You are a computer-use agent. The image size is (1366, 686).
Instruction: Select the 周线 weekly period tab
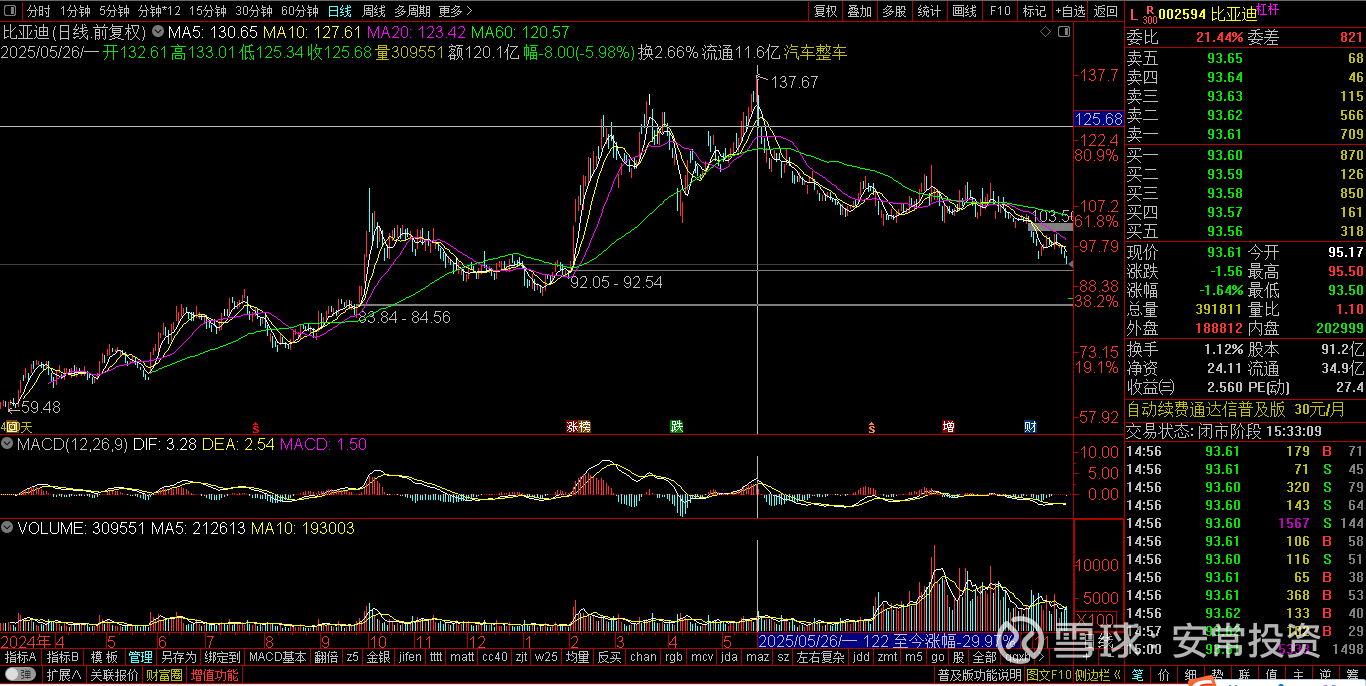pyautogui.click(x=374, y=11)
